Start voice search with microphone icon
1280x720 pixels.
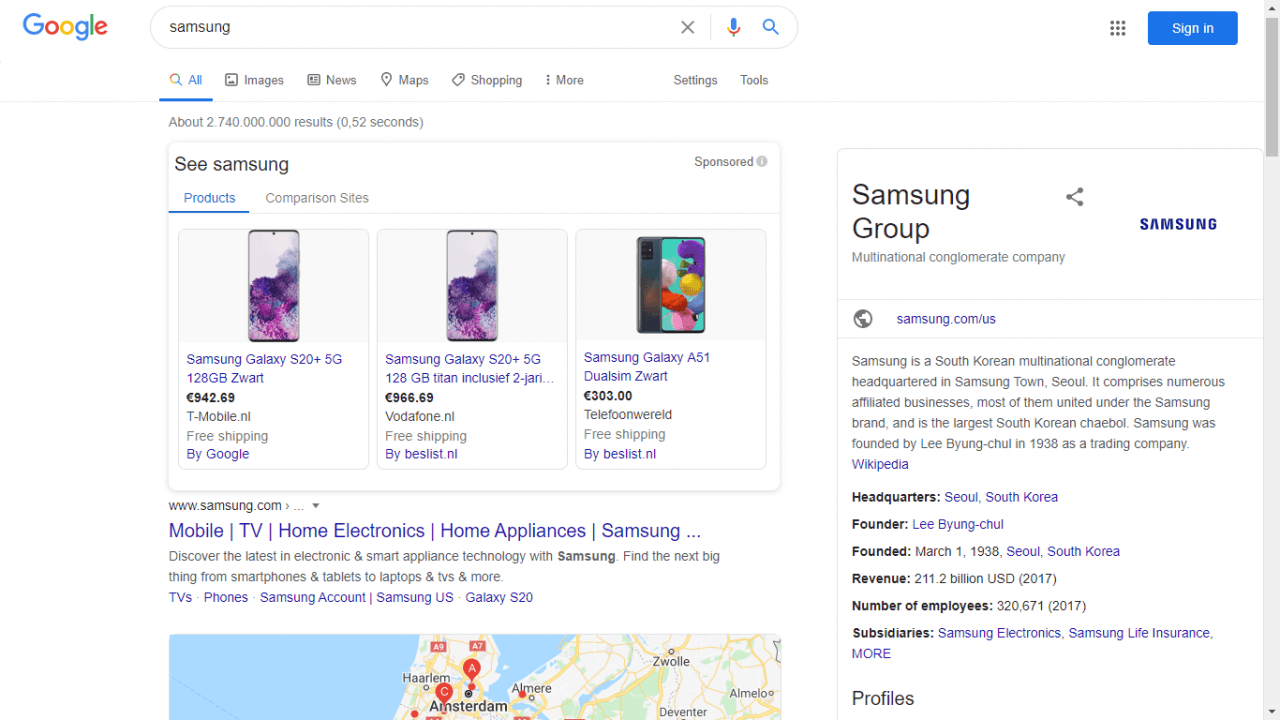point(734,28)
